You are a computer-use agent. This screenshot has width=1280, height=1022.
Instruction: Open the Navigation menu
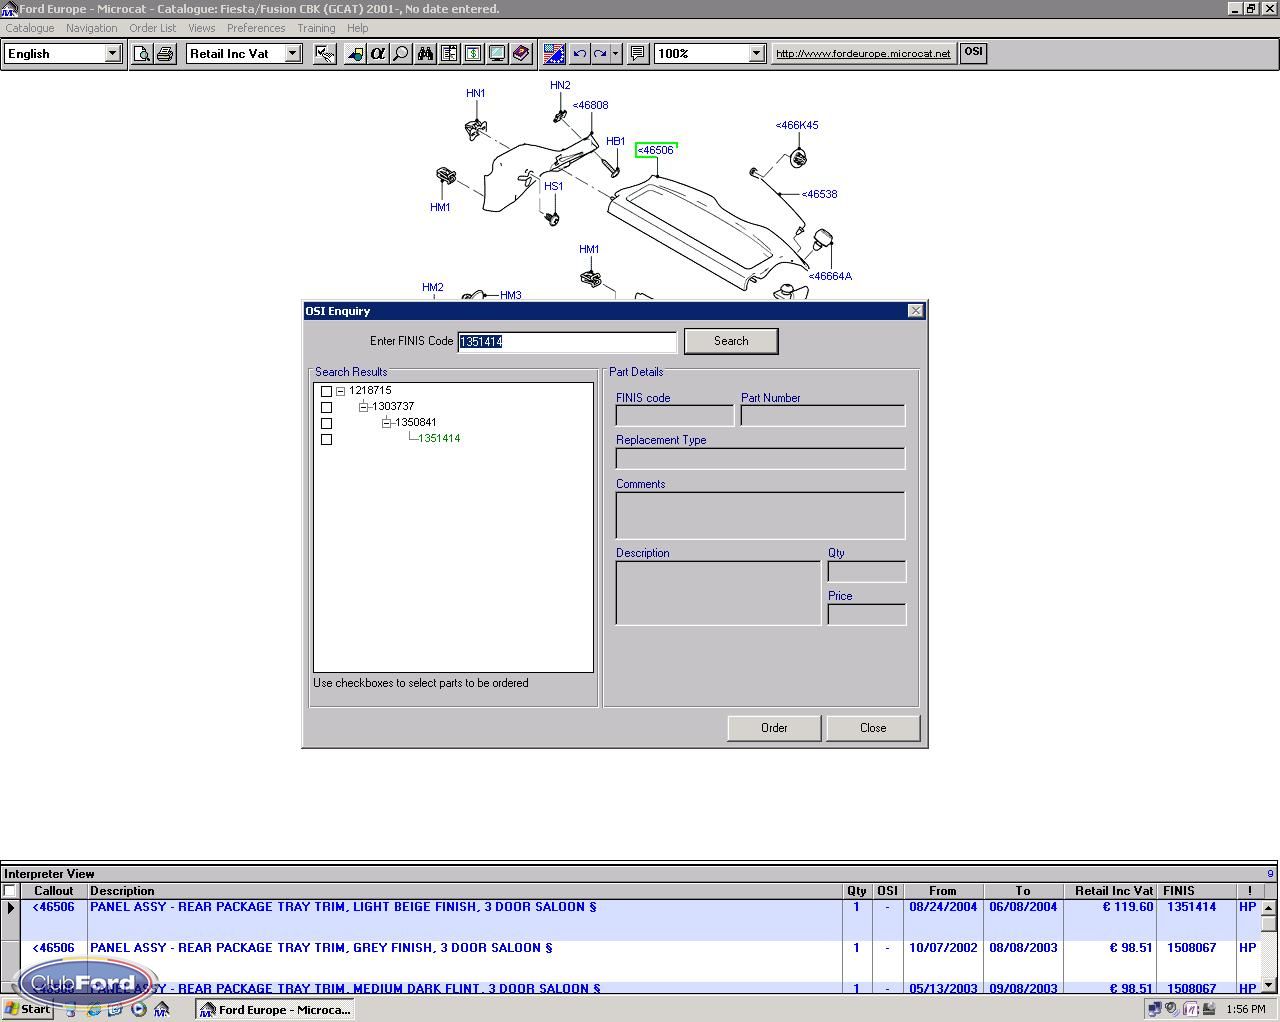pos(91,28)
